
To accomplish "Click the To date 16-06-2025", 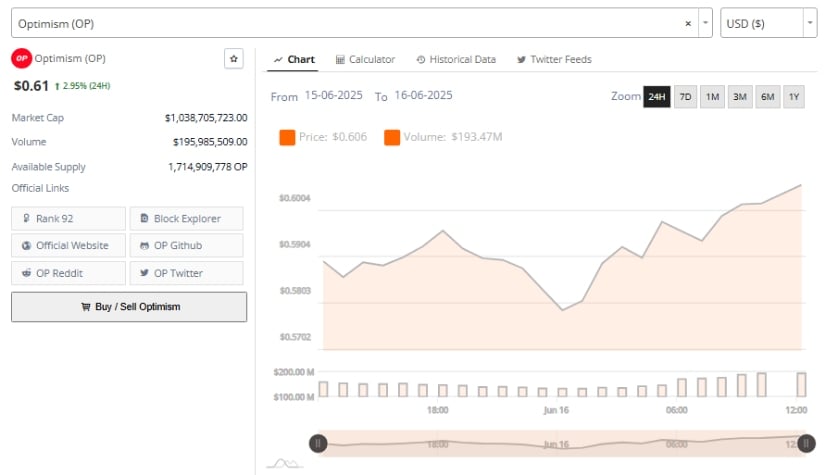I will coord(424,95).
